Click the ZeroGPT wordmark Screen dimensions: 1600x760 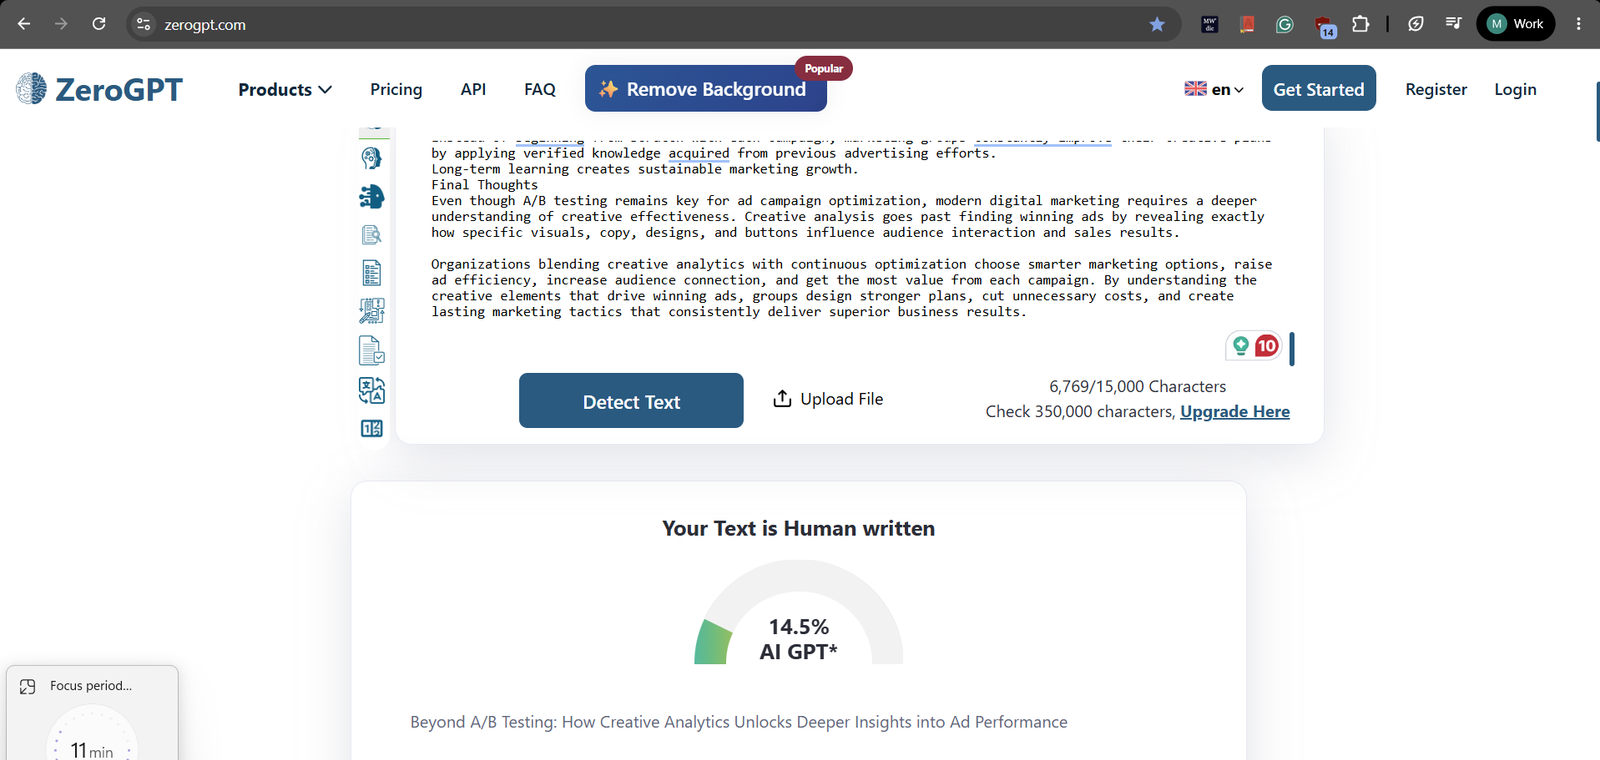point(119,89)
